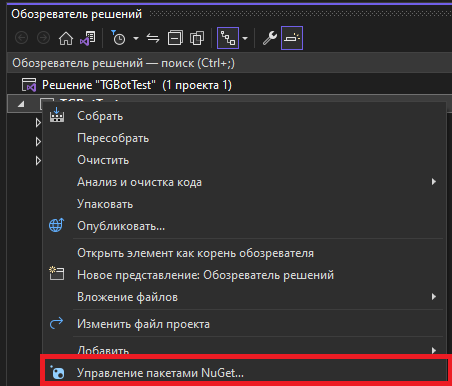The height and width of the screenshot is (386, 452).
Task: Focus the Solution Explorer search field
Action: (229, 63)
